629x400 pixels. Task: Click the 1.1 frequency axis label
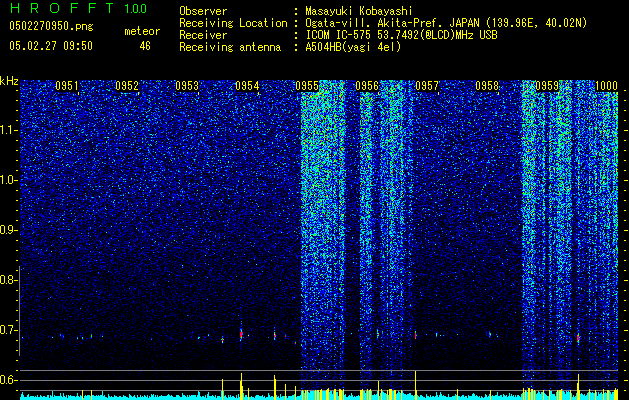click(x=9, y=130)
